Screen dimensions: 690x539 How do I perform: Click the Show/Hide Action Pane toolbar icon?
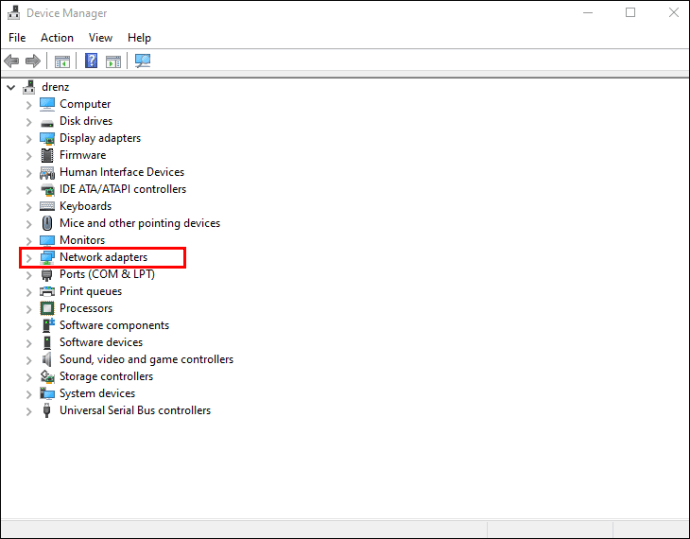click(113, 61)
